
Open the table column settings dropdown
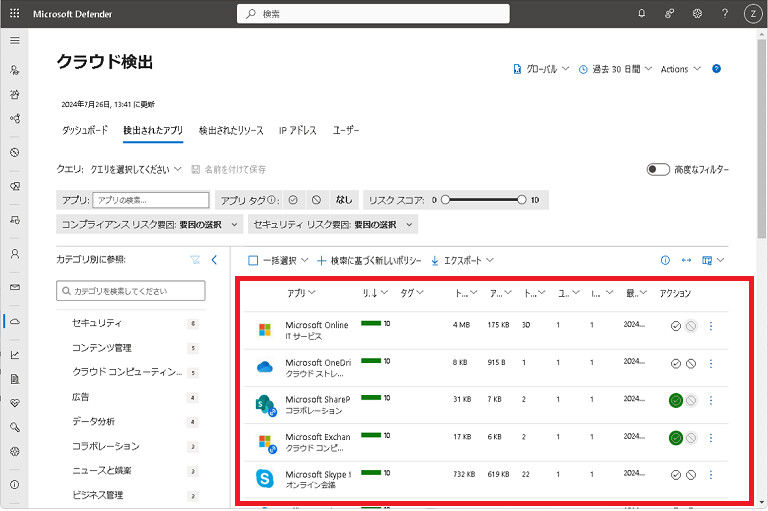[x=713, y=260]
